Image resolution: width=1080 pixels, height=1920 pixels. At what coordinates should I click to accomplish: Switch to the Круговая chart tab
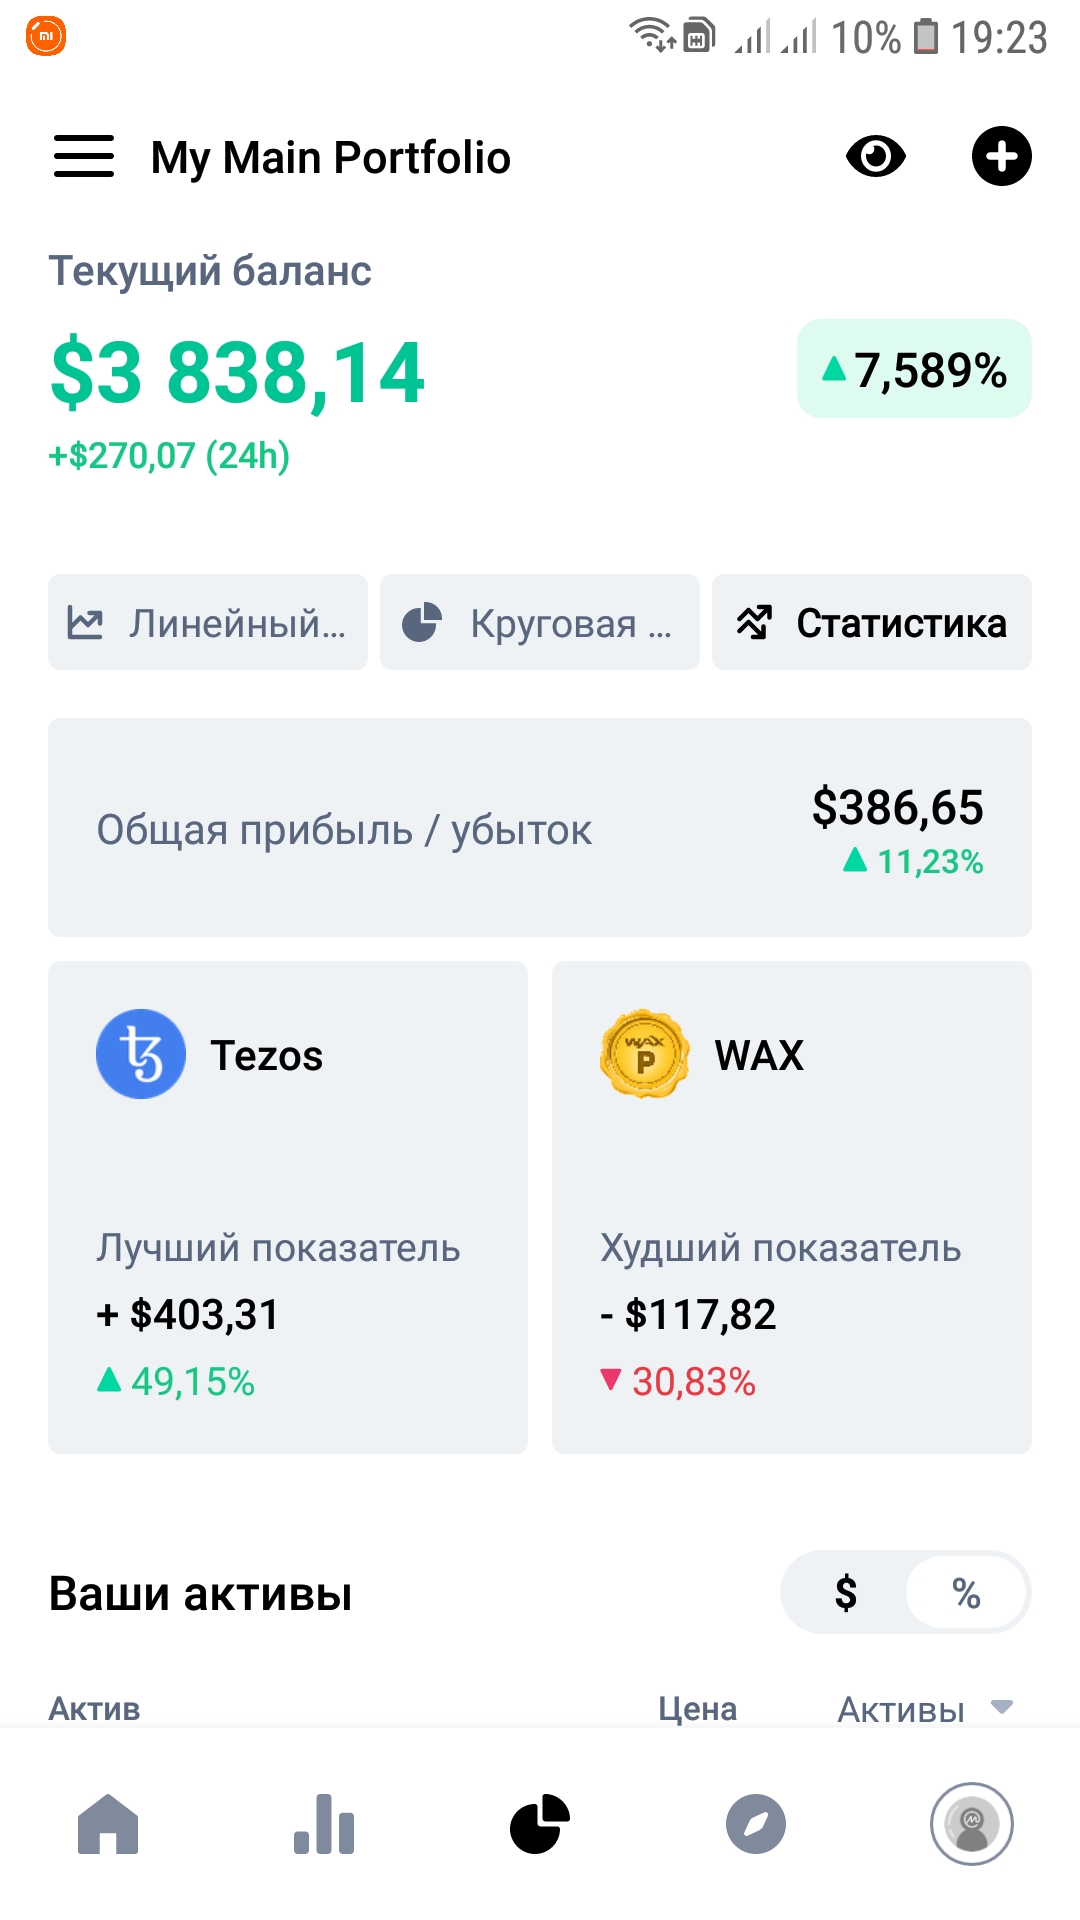click(x=540, y=622)
